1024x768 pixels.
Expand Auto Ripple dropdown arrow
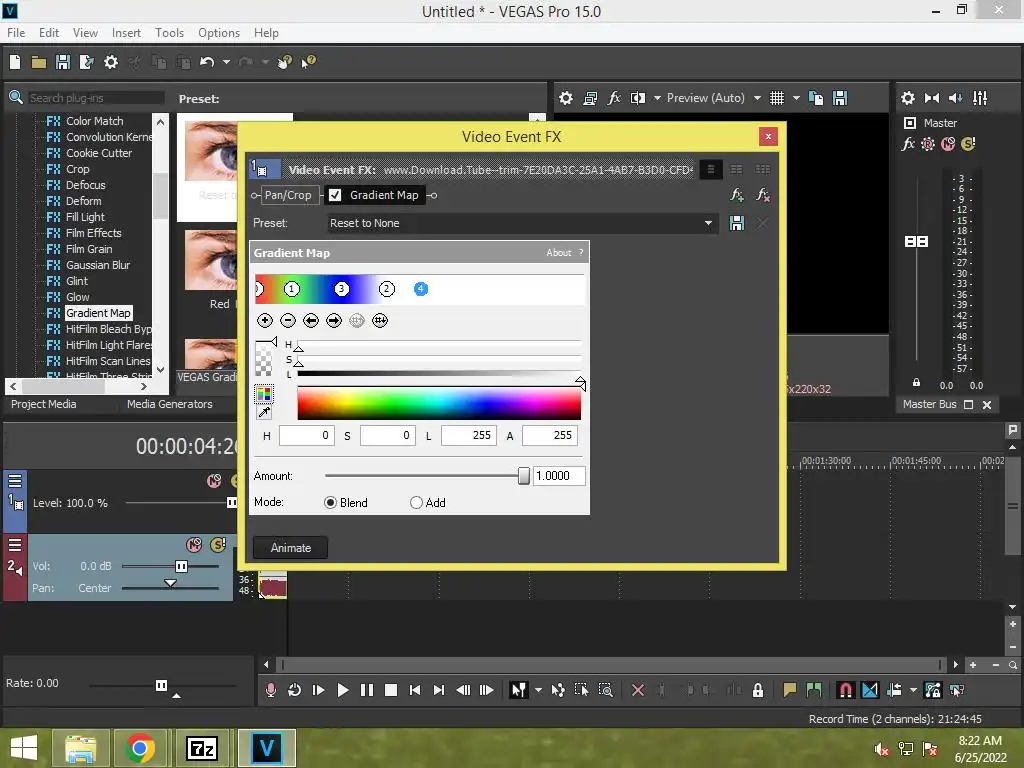(913, 690)
